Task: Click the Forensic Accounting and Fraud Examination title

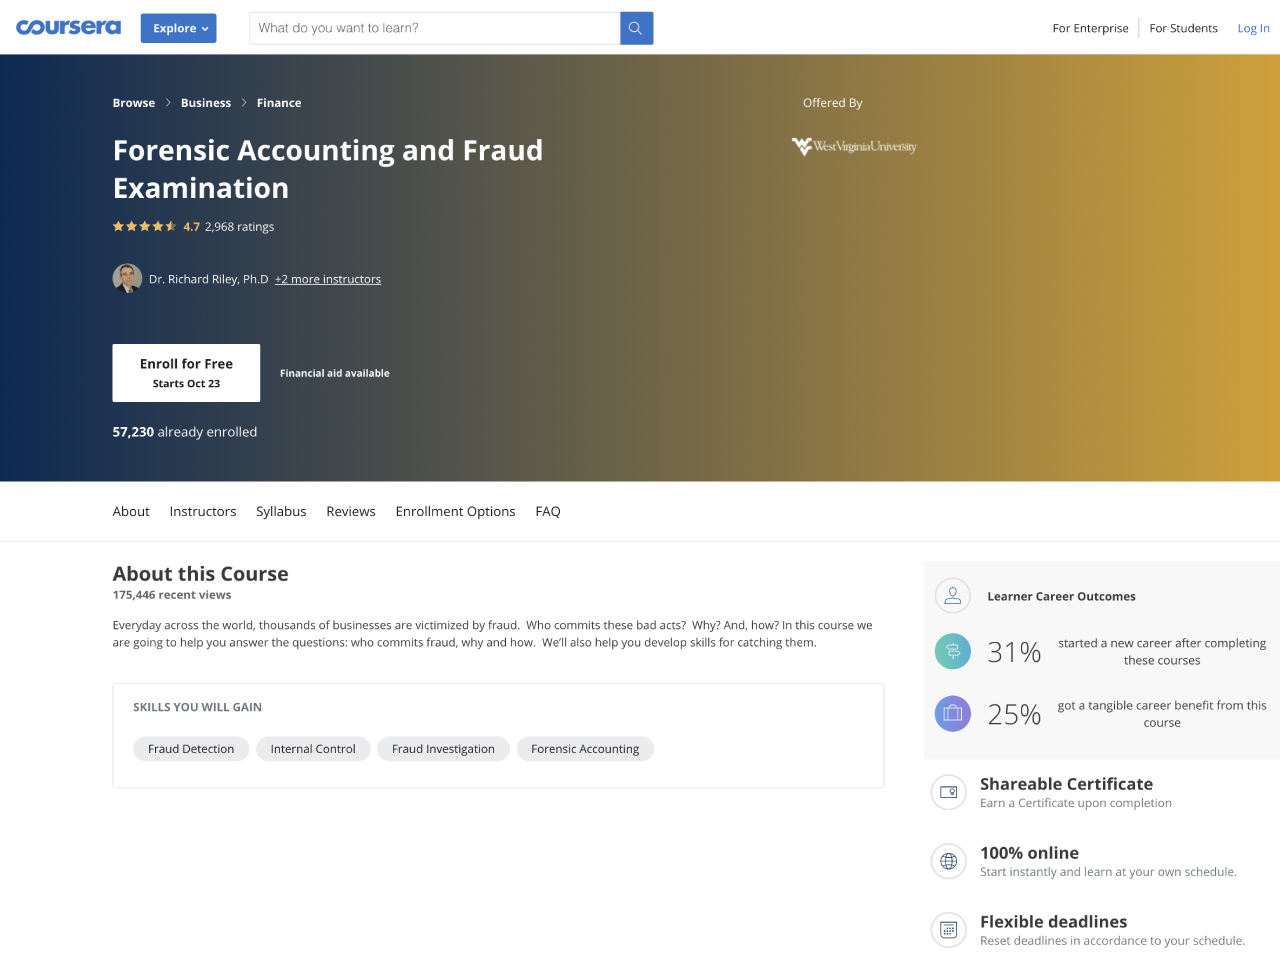Action: [x=328, y=169]
